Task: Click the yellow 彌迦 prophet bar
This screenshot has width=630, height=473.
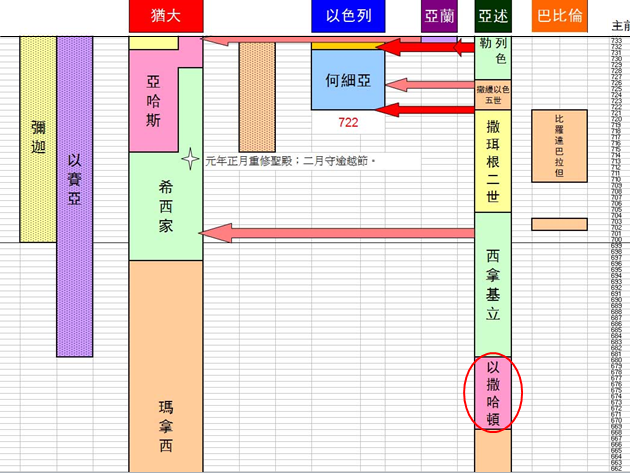Action: click(38, 139)
